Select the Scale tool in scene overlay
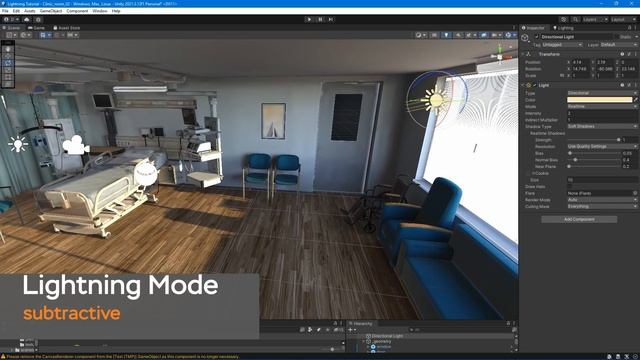The height and width of the screenshot is (360, 640). click(x=8, y=70)
